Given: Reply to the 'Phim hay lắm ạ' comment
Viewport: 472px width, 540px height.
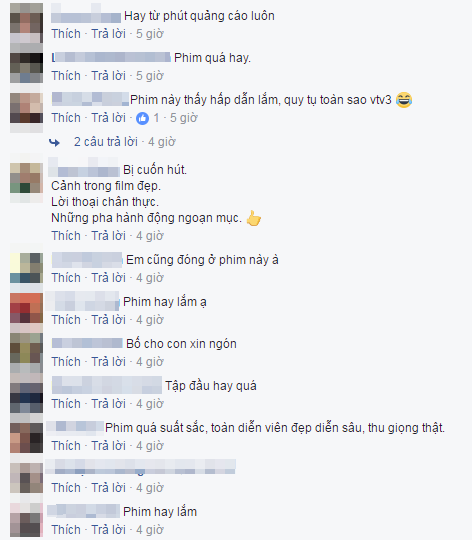Looking at the screenshot, I should [108, 320].
